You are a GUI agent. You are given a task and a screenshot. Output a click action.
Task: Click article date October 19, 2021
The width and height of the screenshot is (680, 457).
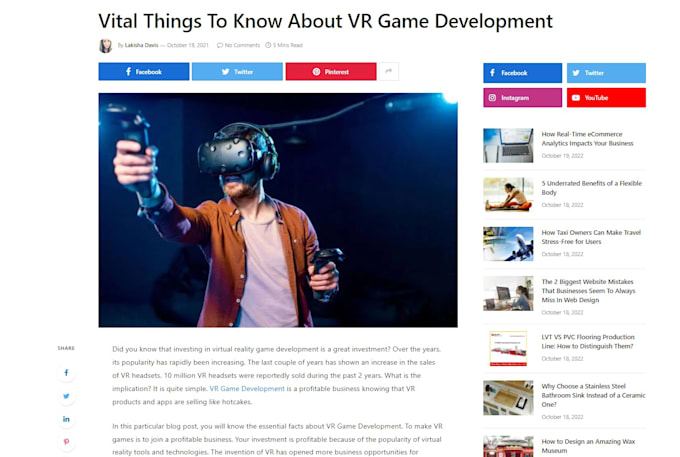(188, 45)
